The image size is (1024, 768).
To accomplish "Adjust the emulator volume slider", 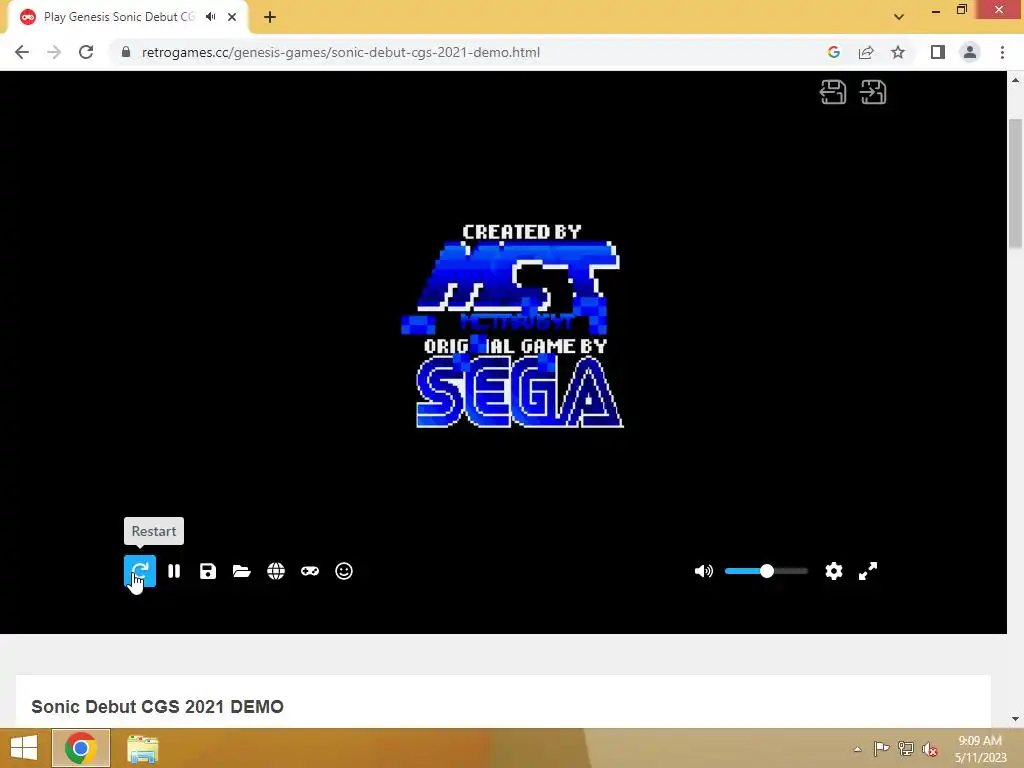I will (766, 571).
